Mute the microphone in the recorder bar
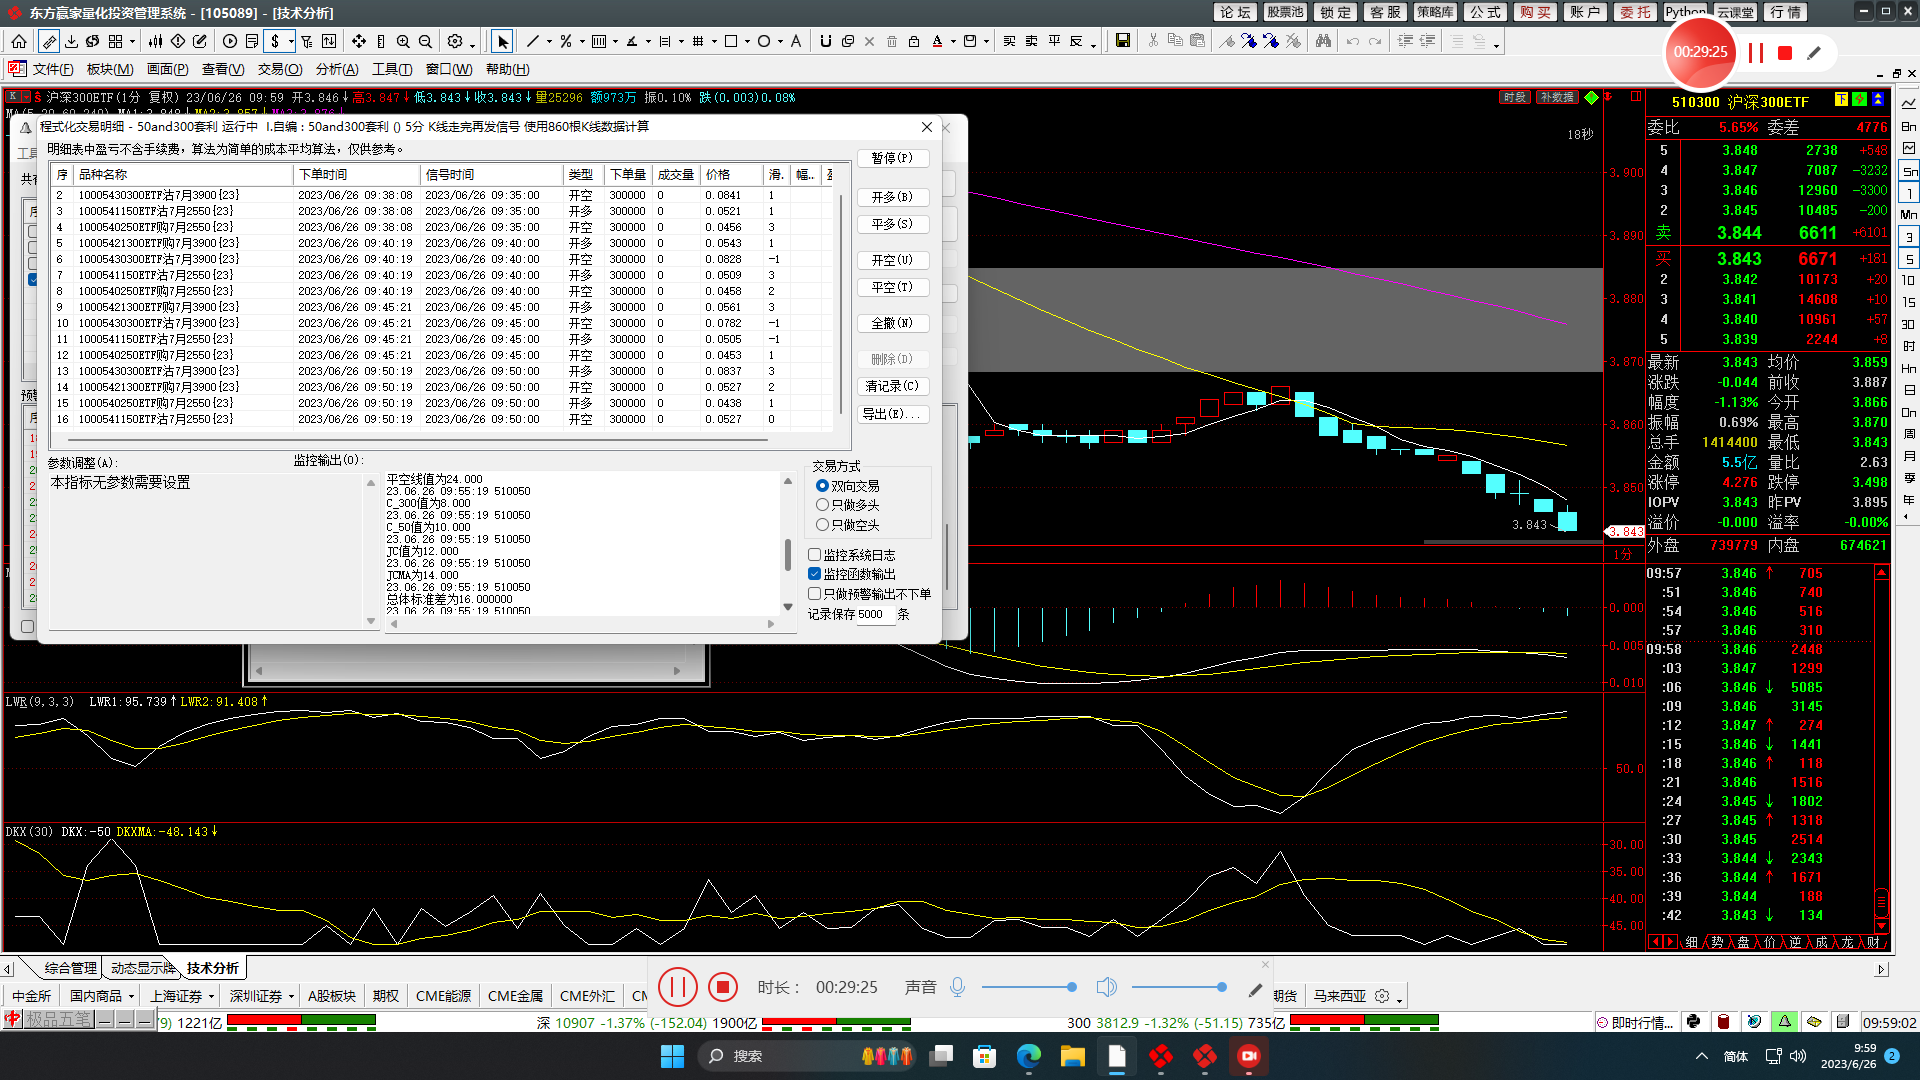1920x1080 pixels. tap(957, 987)
